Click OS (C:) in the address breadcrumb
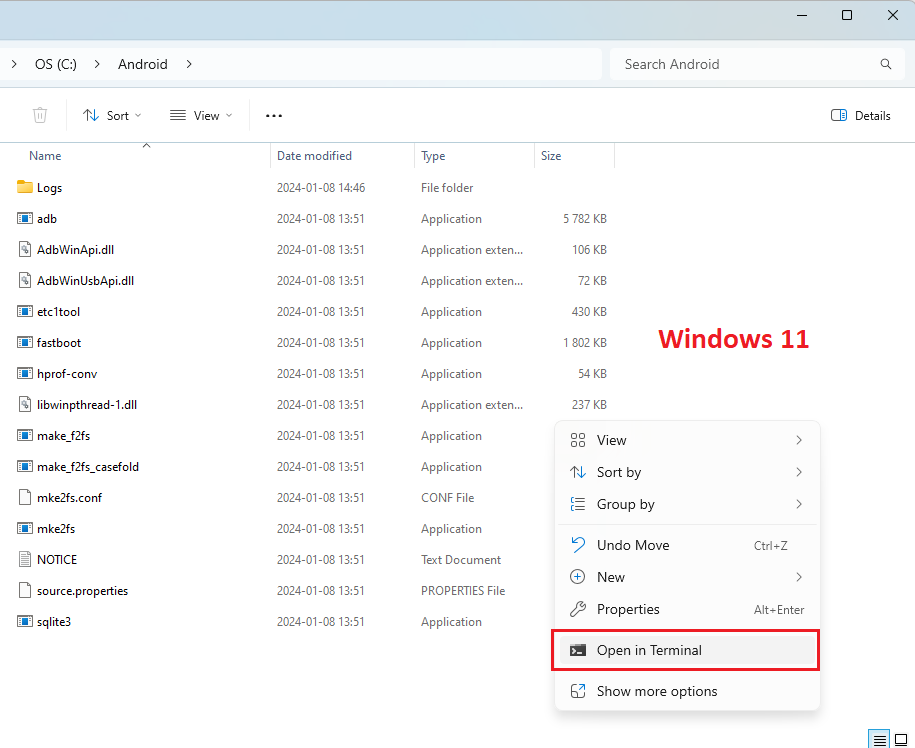This screenshot has height=748, width=915. [55, 64]
